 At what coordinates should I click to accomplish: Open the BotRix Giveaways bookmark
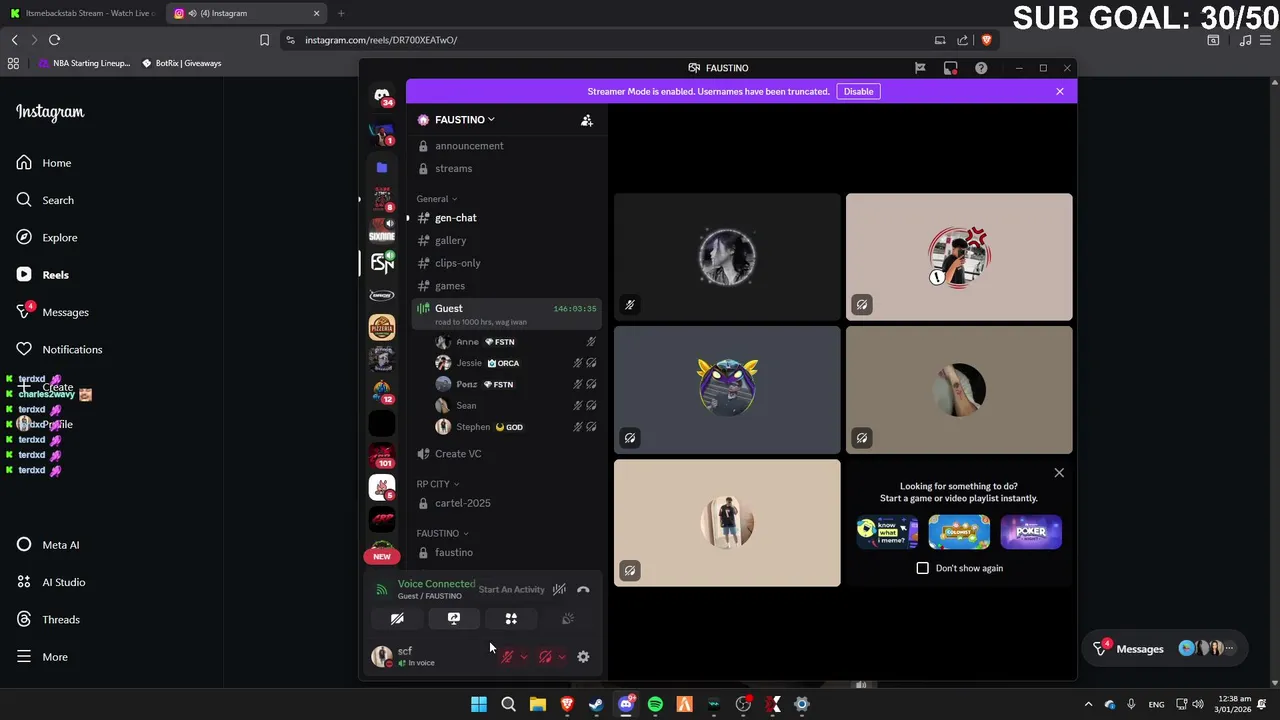pos(181,63)
